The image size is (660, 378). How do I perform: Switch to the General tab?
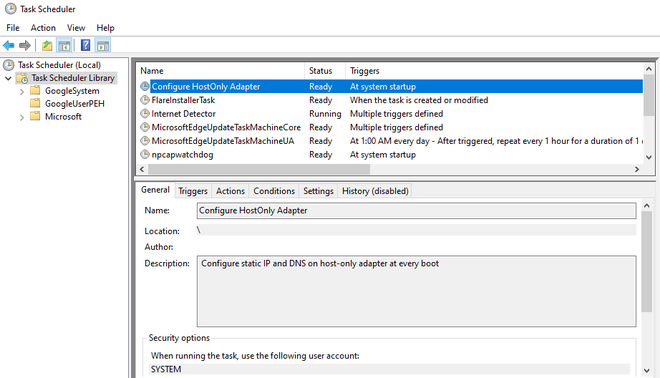(x=155, y=190)
